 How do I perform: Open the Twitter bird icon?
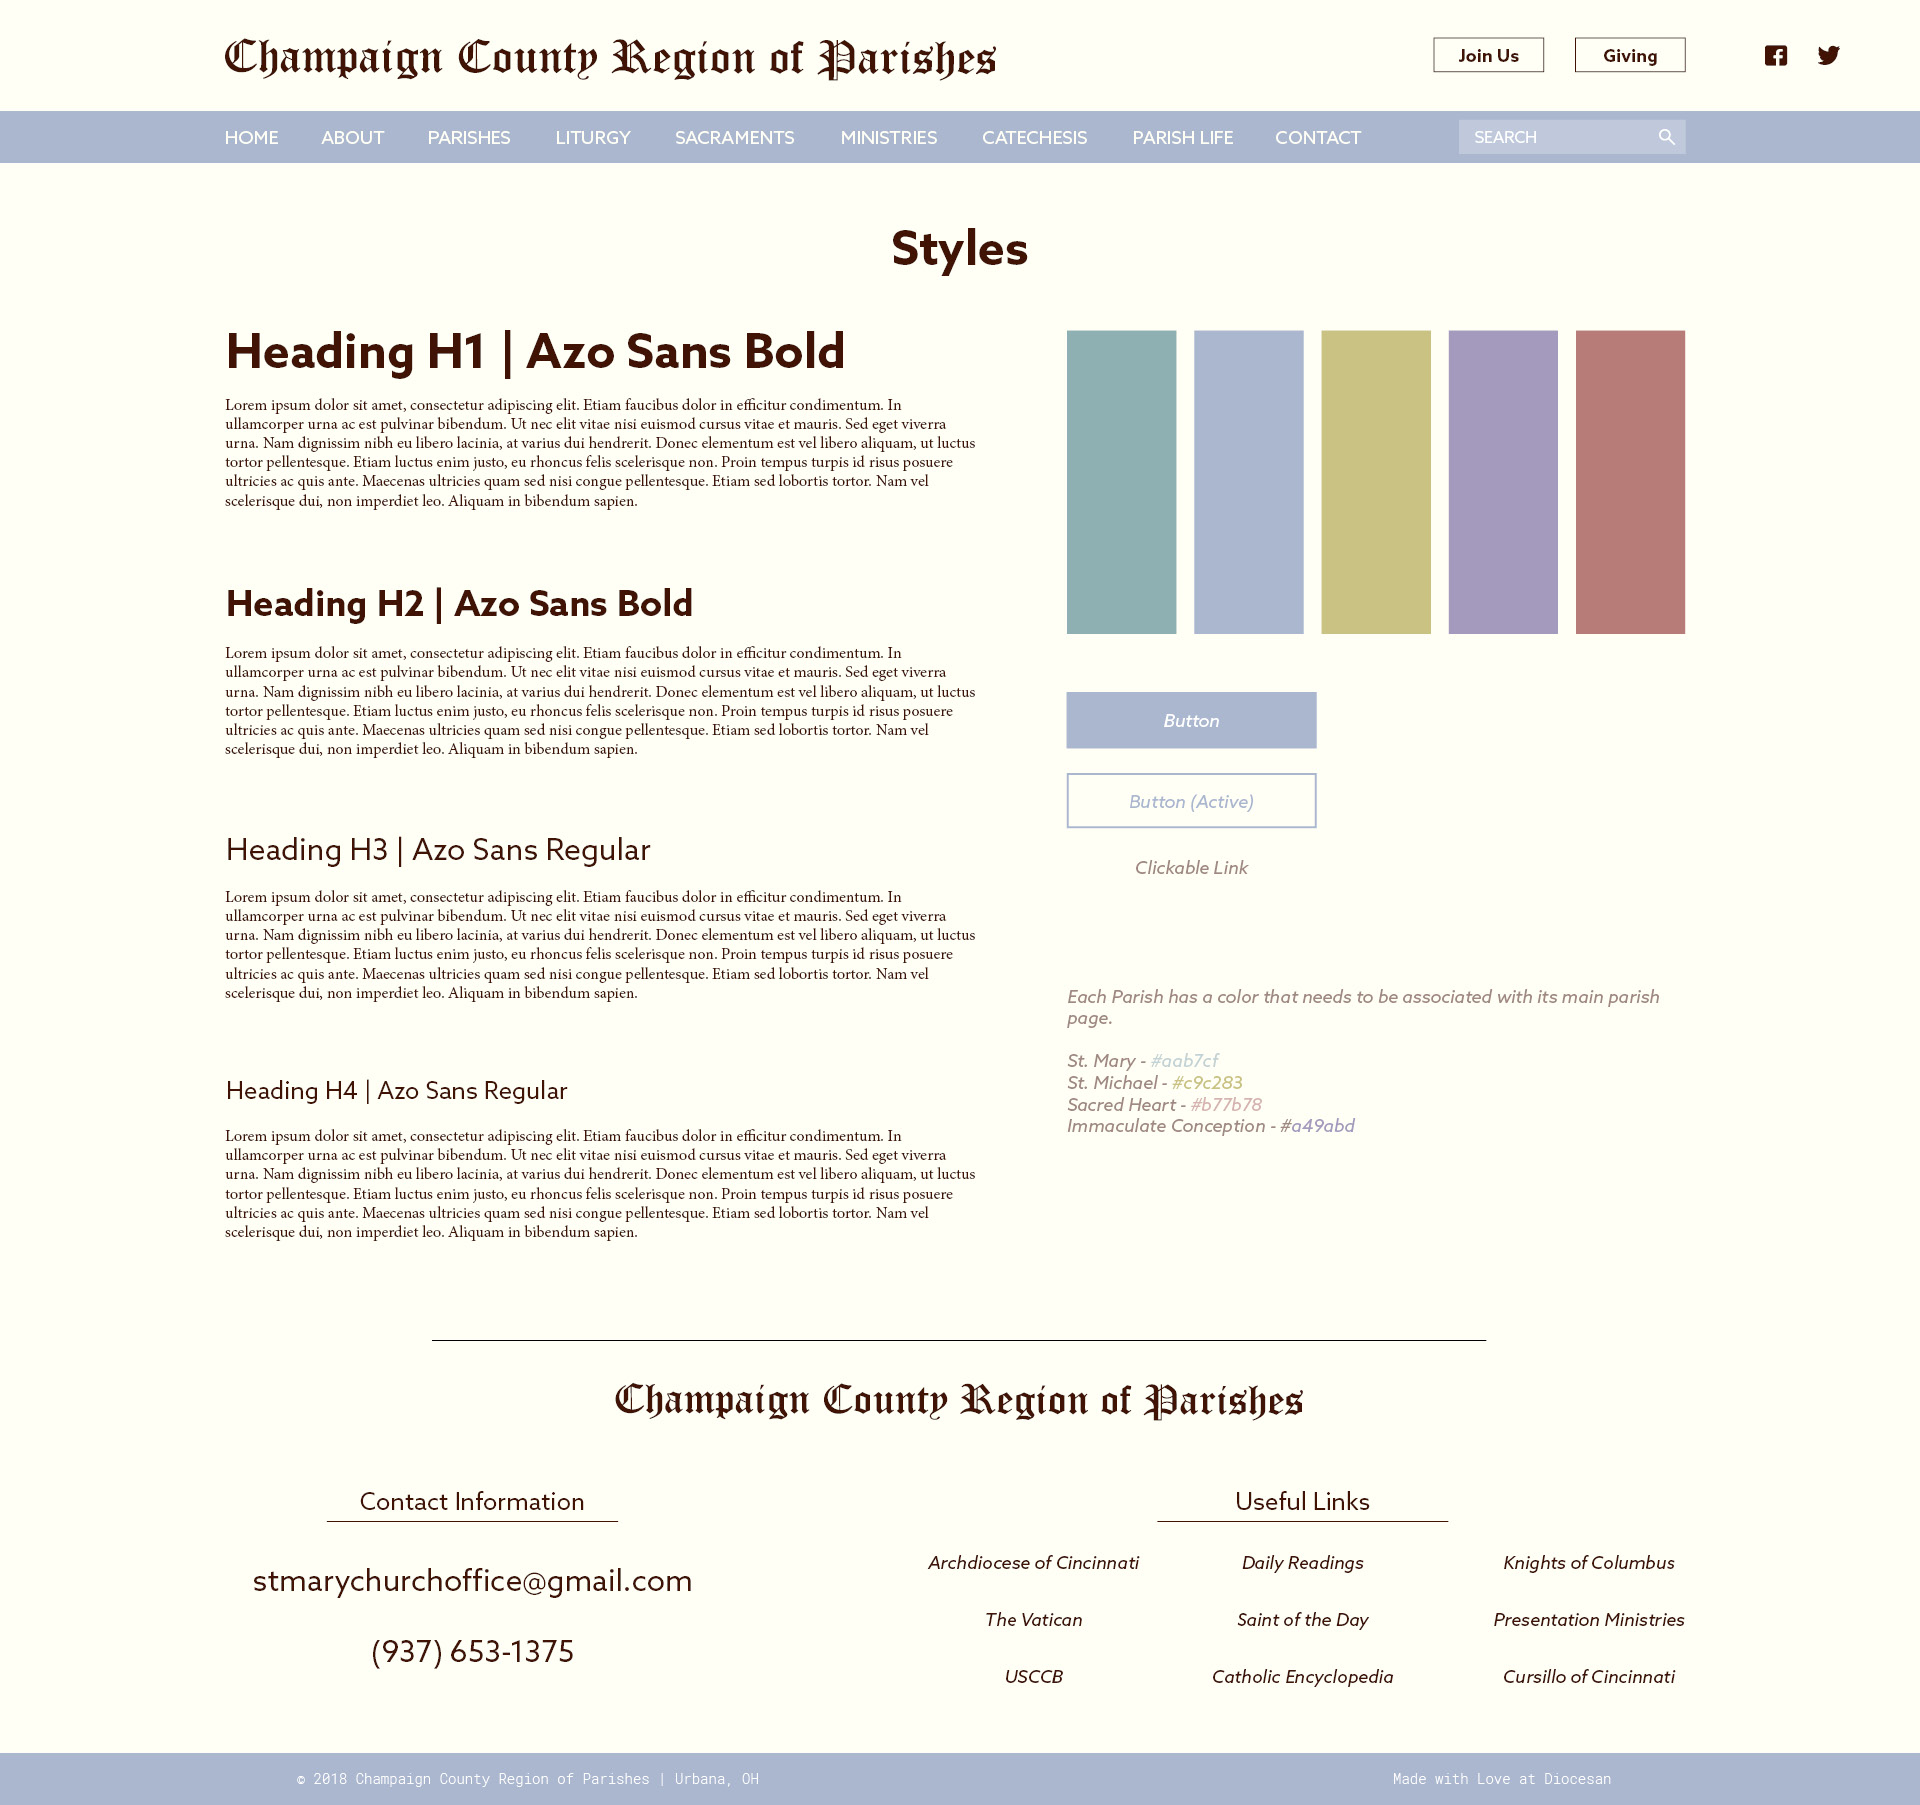[1828, 56]
